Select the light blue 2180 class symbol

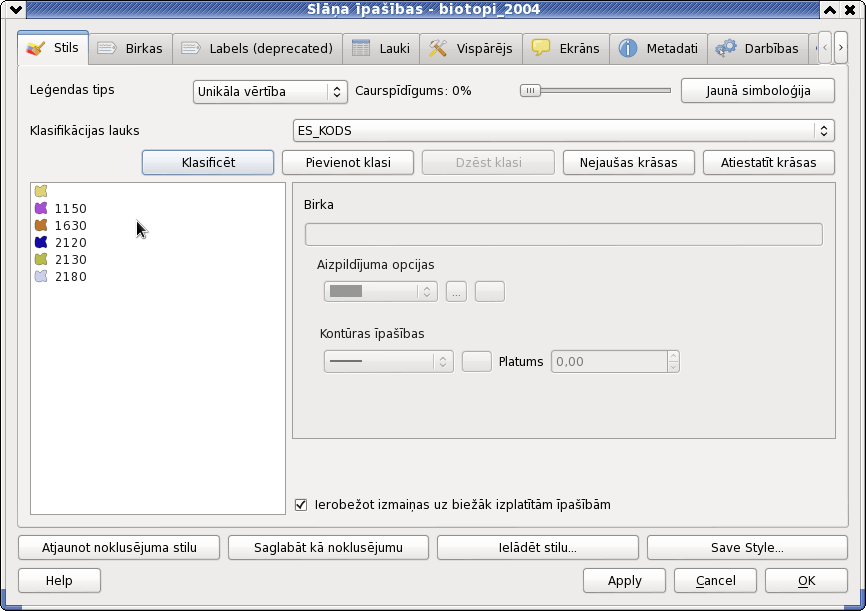(x=41, y=276)
